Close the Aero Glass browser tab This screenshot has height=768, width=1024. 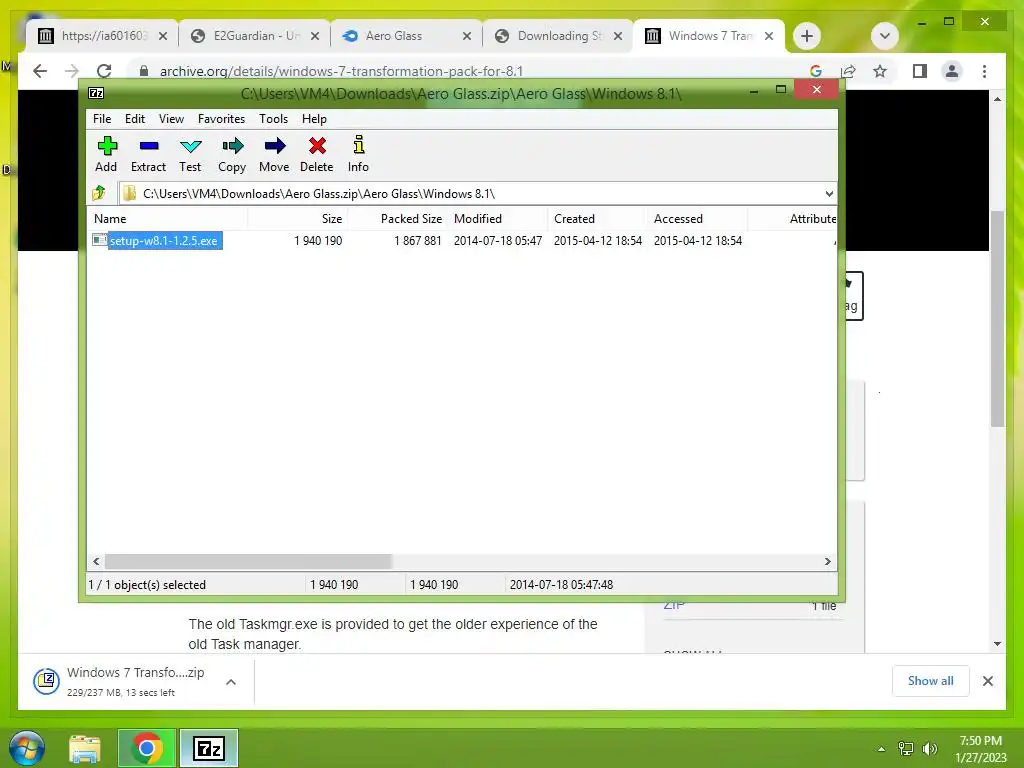pos(466,36)
